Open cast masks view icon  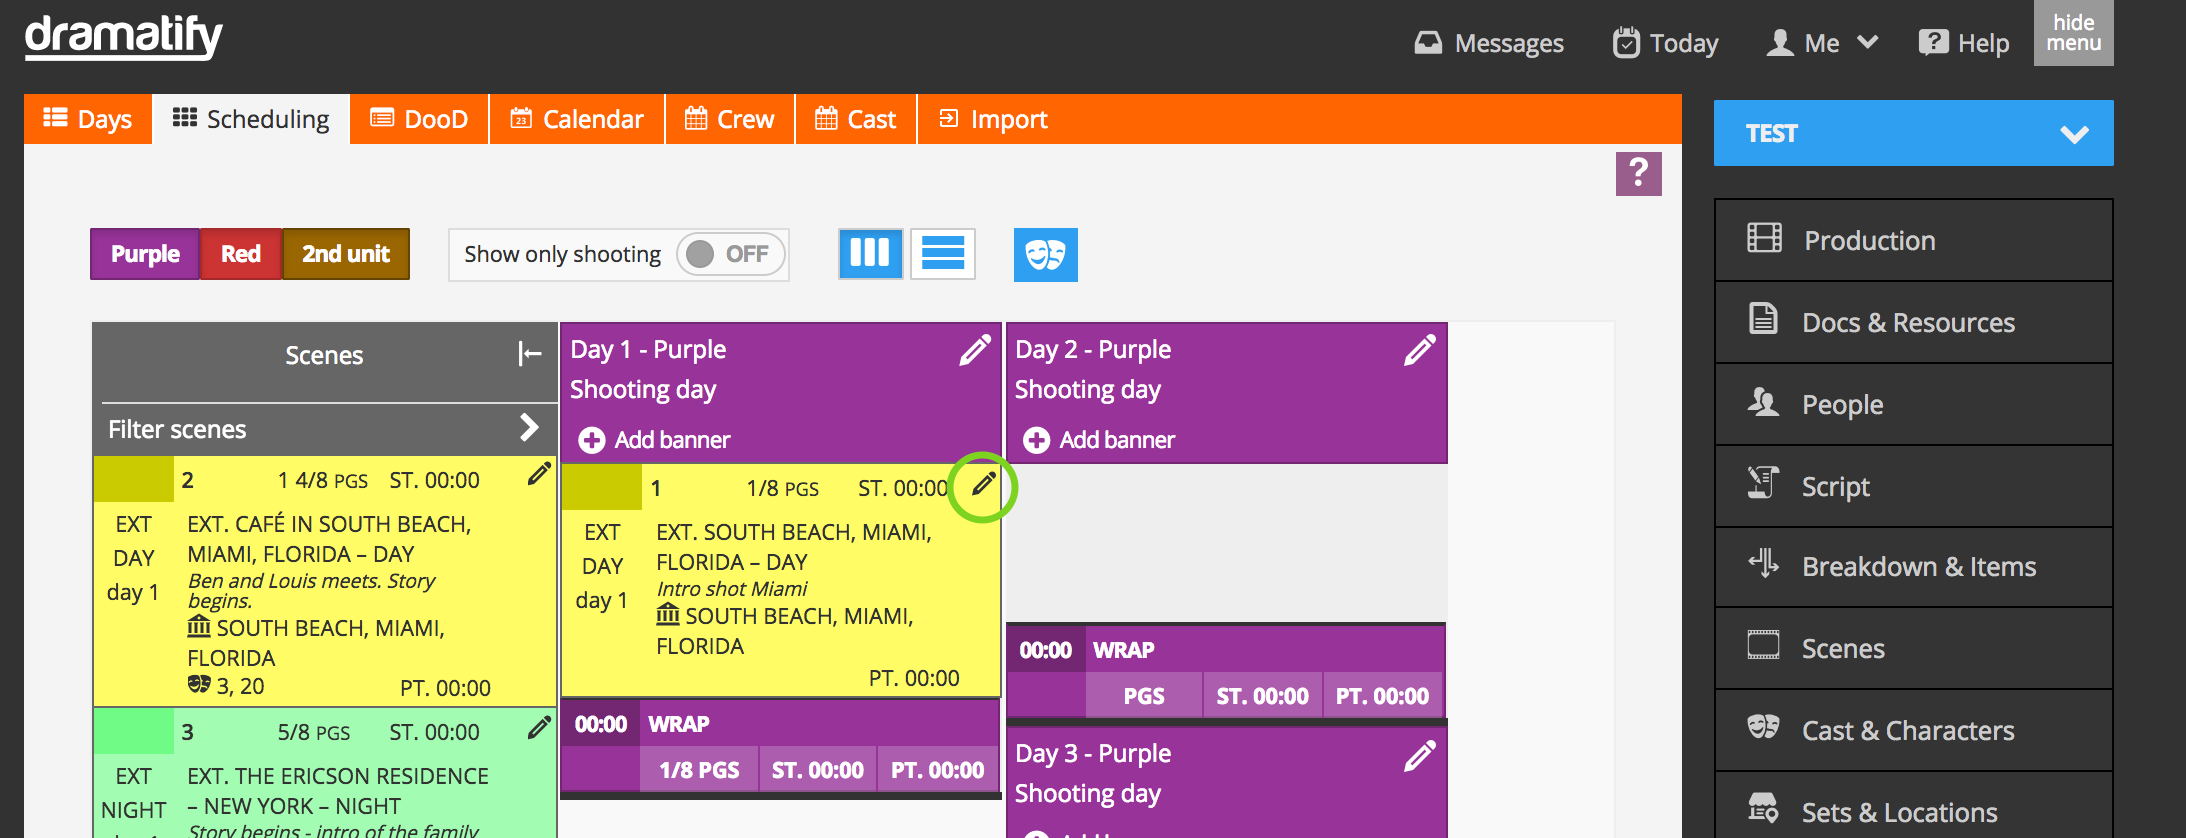pos(1045,255)
